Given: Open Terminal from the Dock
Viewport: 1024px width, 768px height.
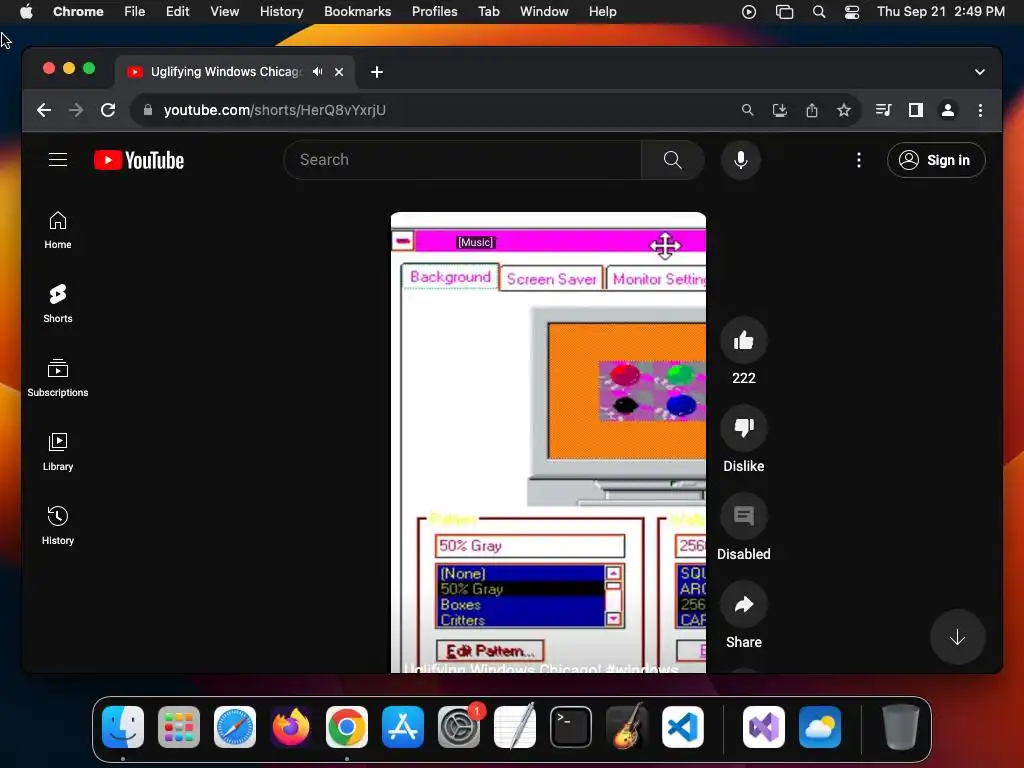Looking at the screenshot, I should pyautogui.click(x=571, y=727).
